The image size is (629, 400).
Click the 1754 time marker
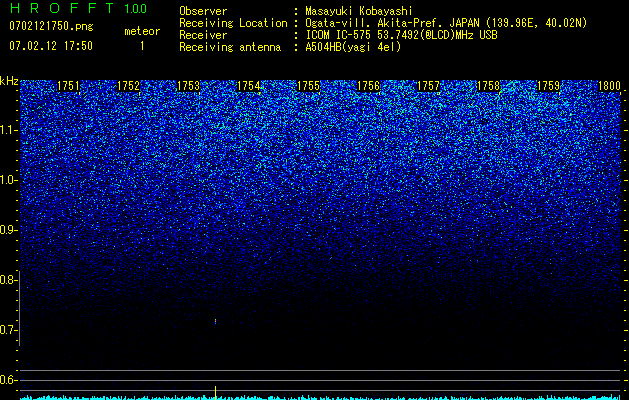(x=248, y=86)
